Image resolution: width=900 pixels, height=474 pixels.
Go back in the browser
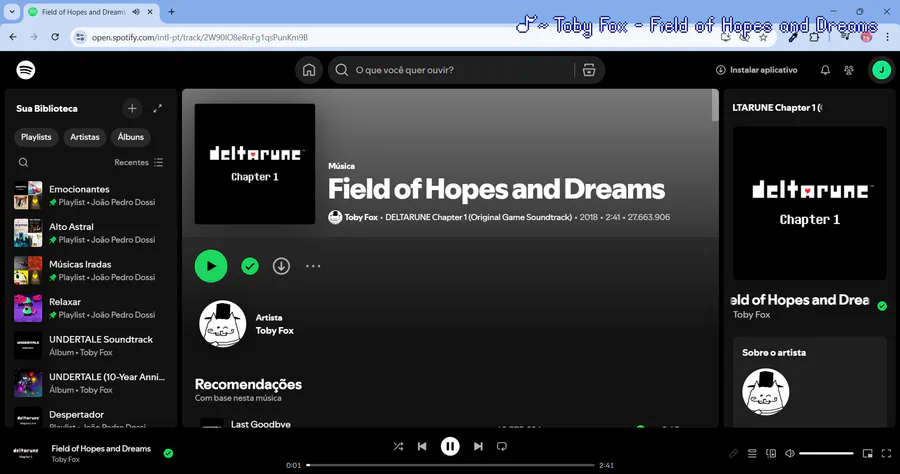[x=13, y=37]
